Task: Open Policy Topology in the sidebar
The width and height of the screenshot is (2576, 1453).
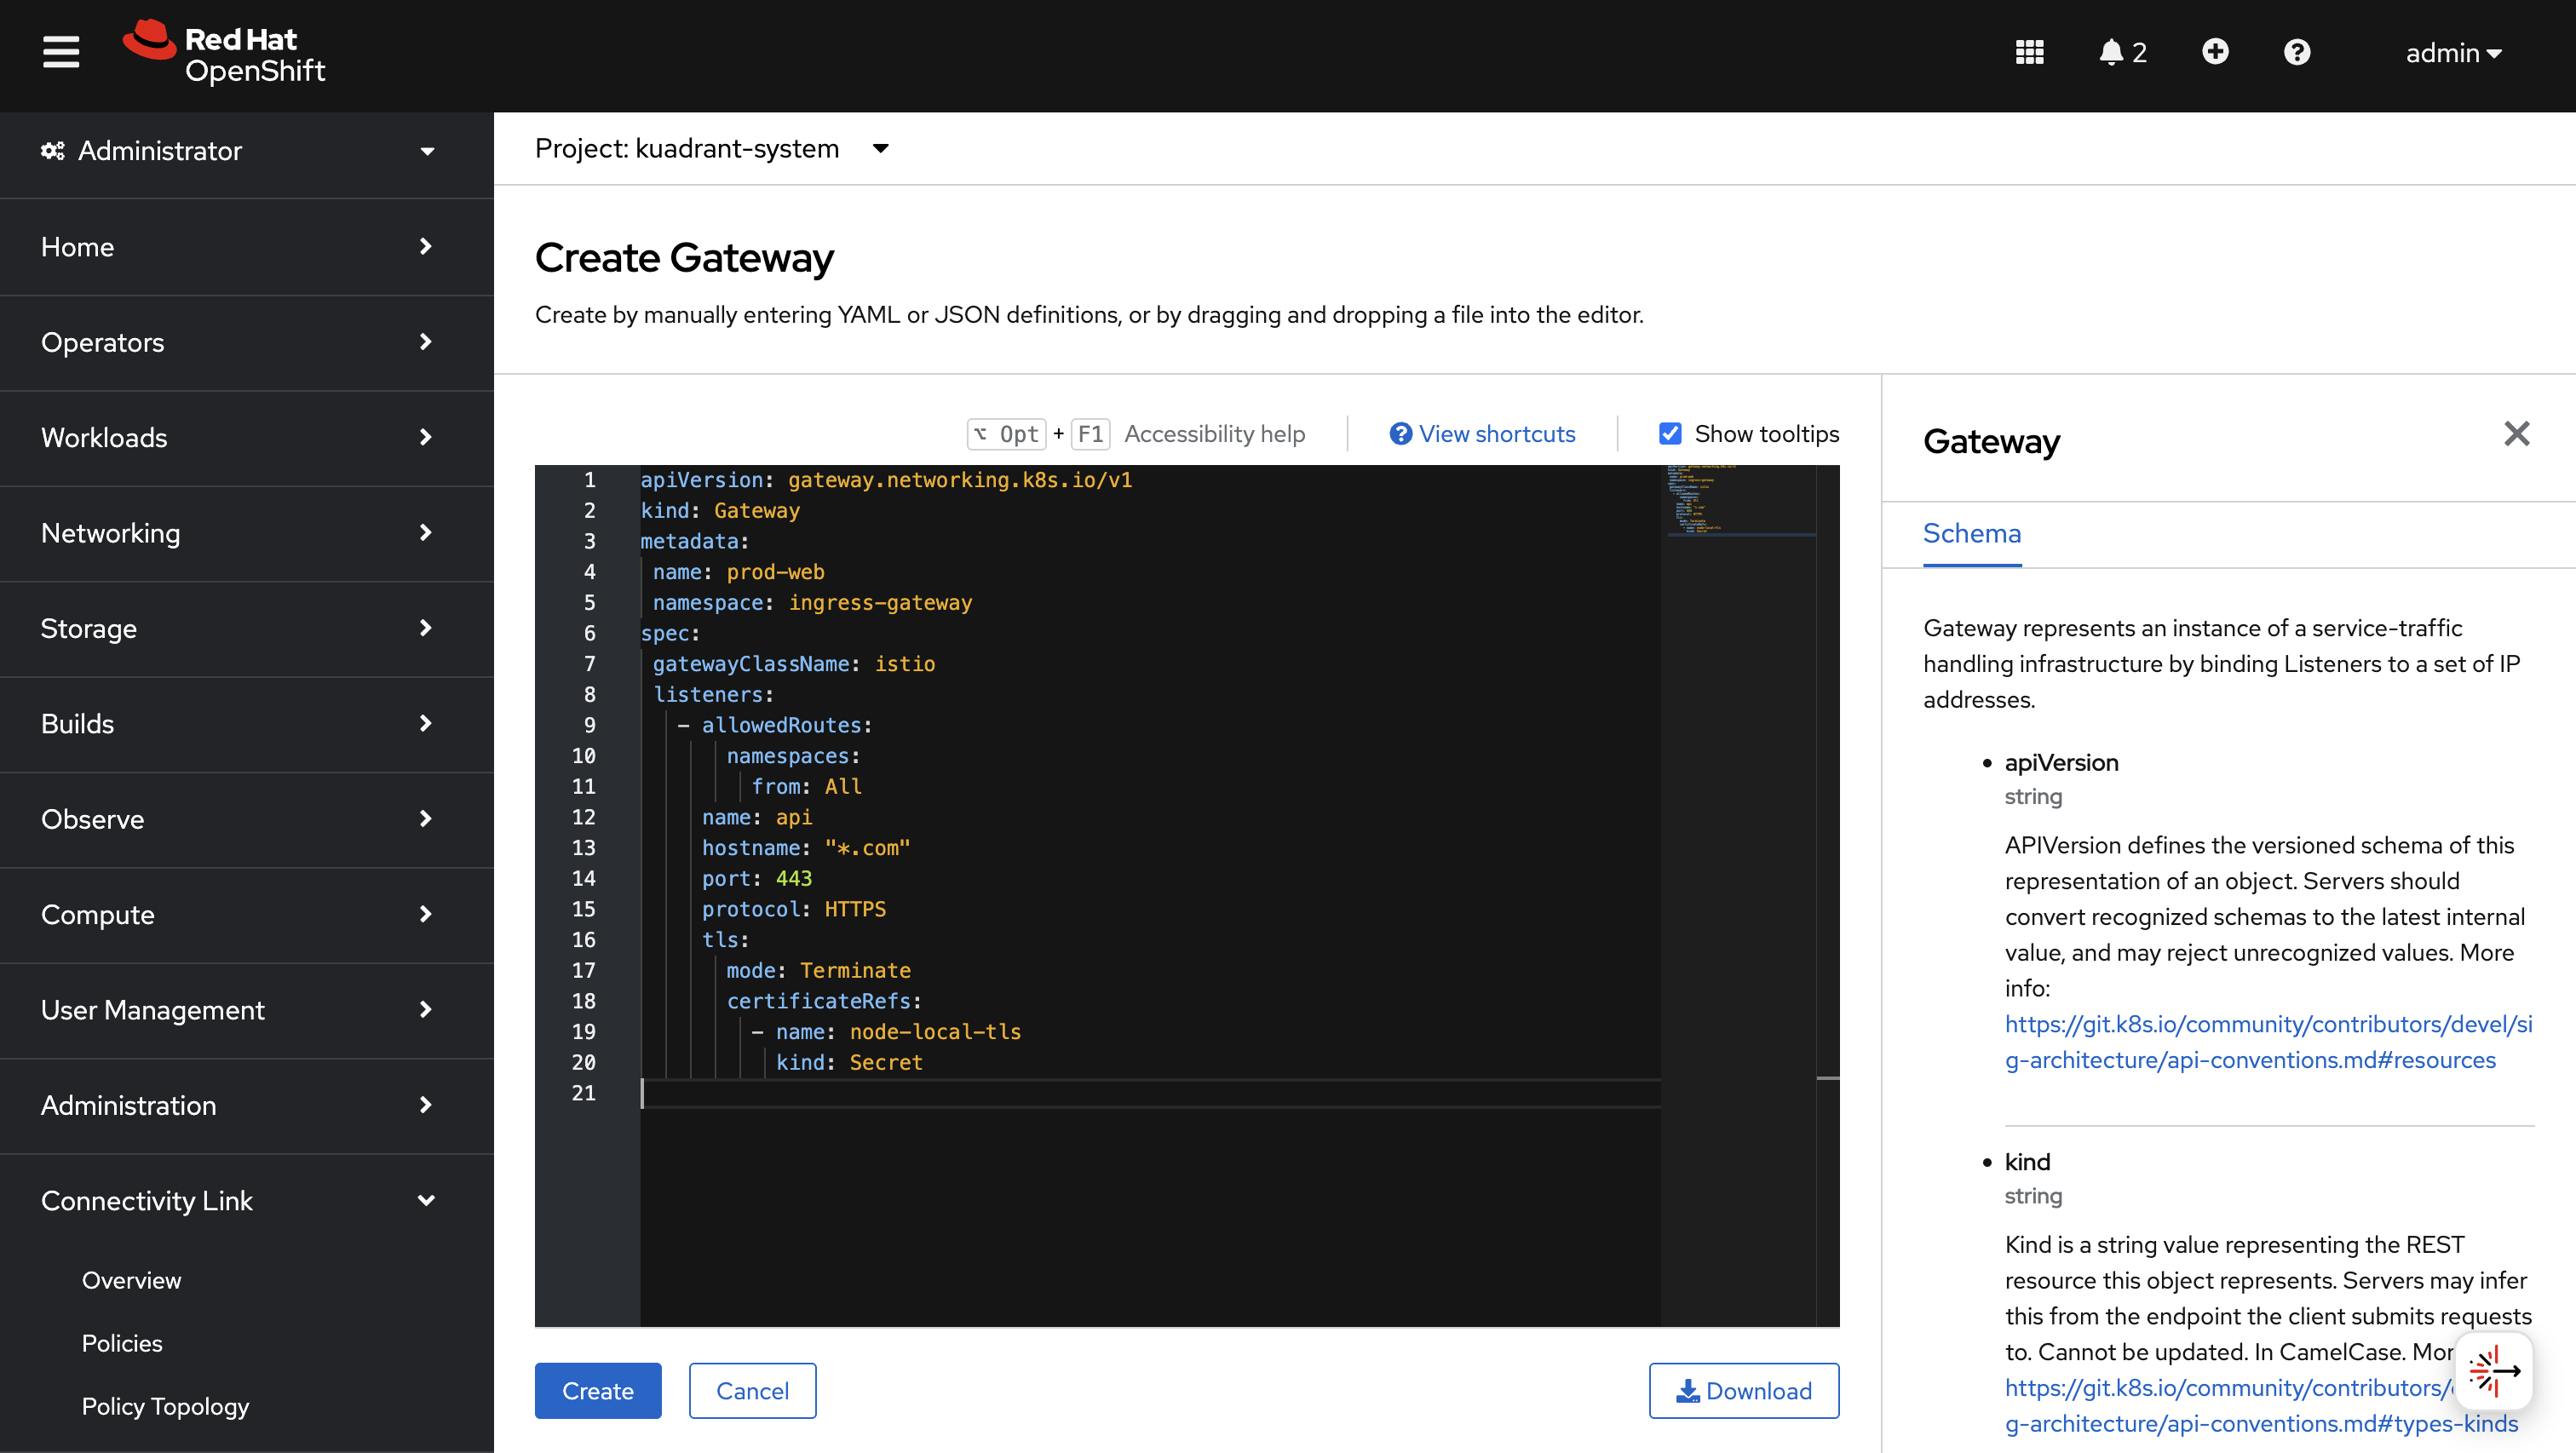Action: point(165,1406)
